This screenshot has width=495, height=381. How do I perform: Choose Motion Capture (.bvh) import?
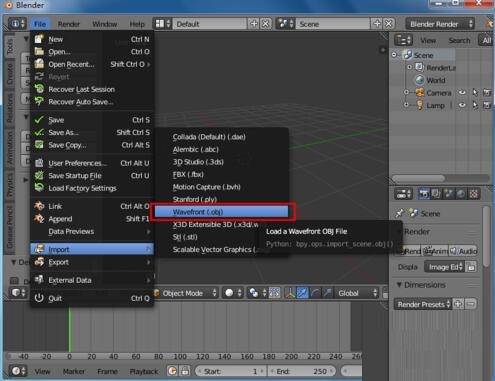point(221,187)
